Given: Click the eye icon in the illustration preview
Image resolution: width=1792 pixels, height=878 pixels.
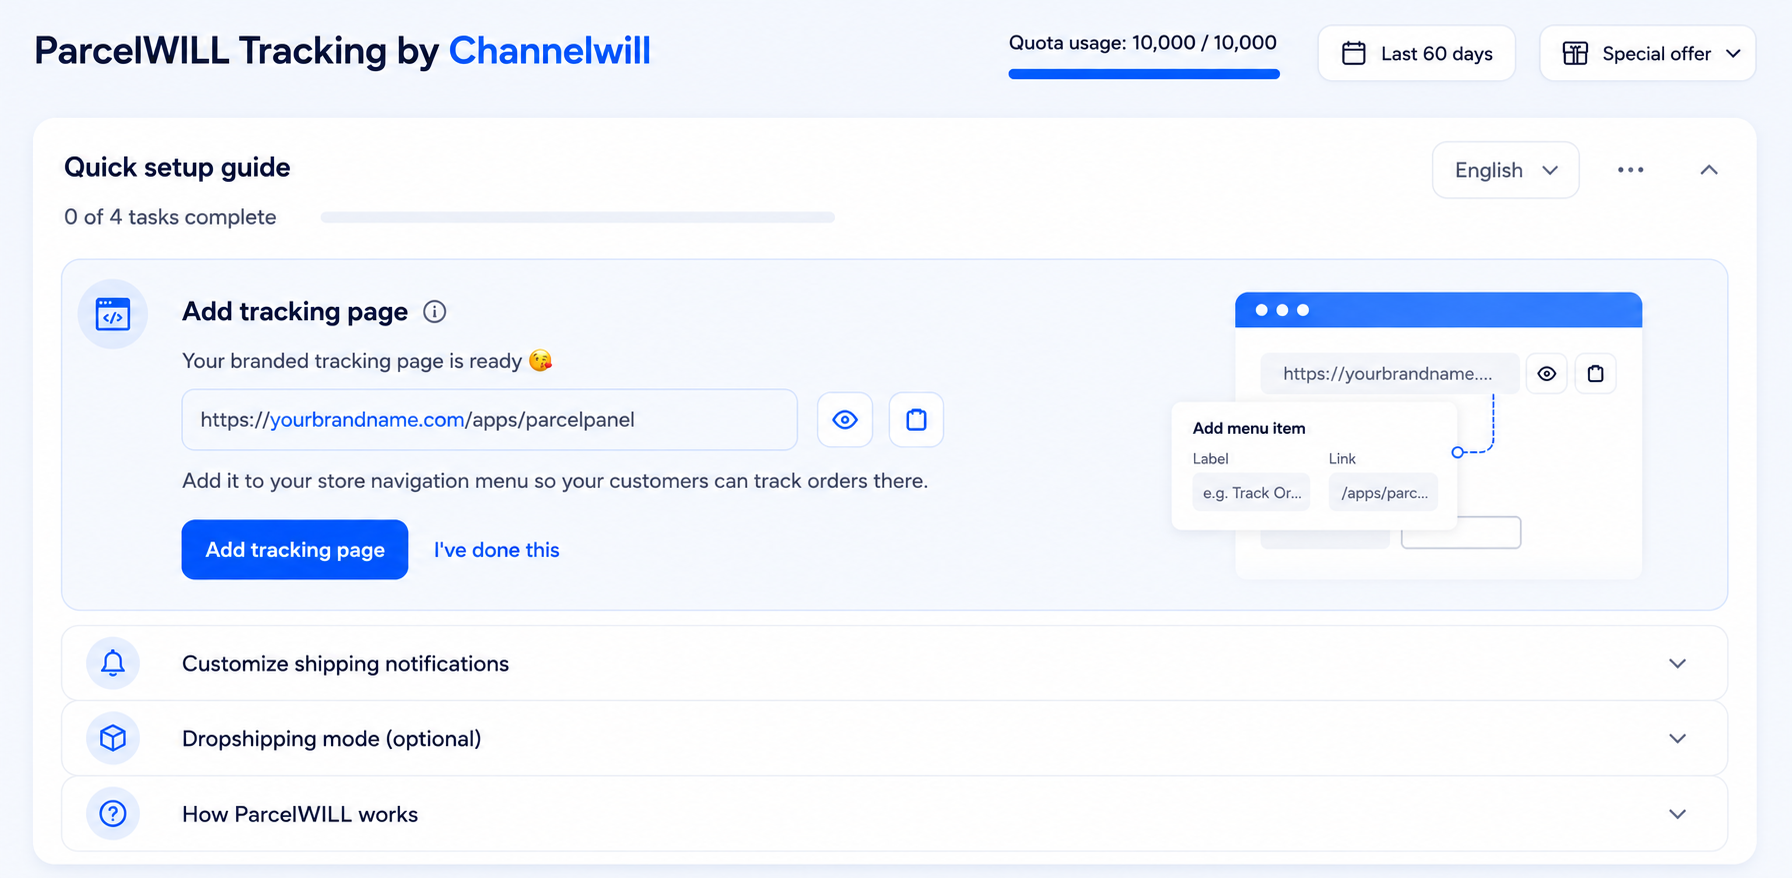Looking at the screenshot, I should pos(1547,374).
